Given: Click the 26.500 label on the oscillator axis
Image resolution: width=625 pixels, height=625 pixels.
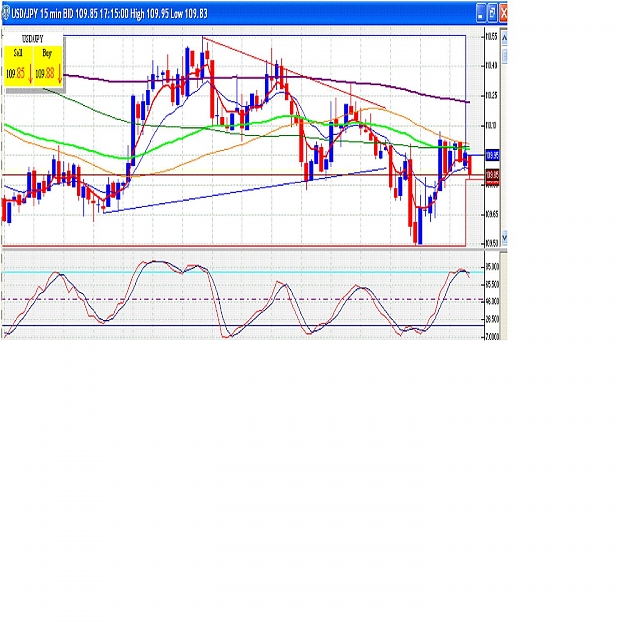Looking at the screenshot, I should [493, 319].
